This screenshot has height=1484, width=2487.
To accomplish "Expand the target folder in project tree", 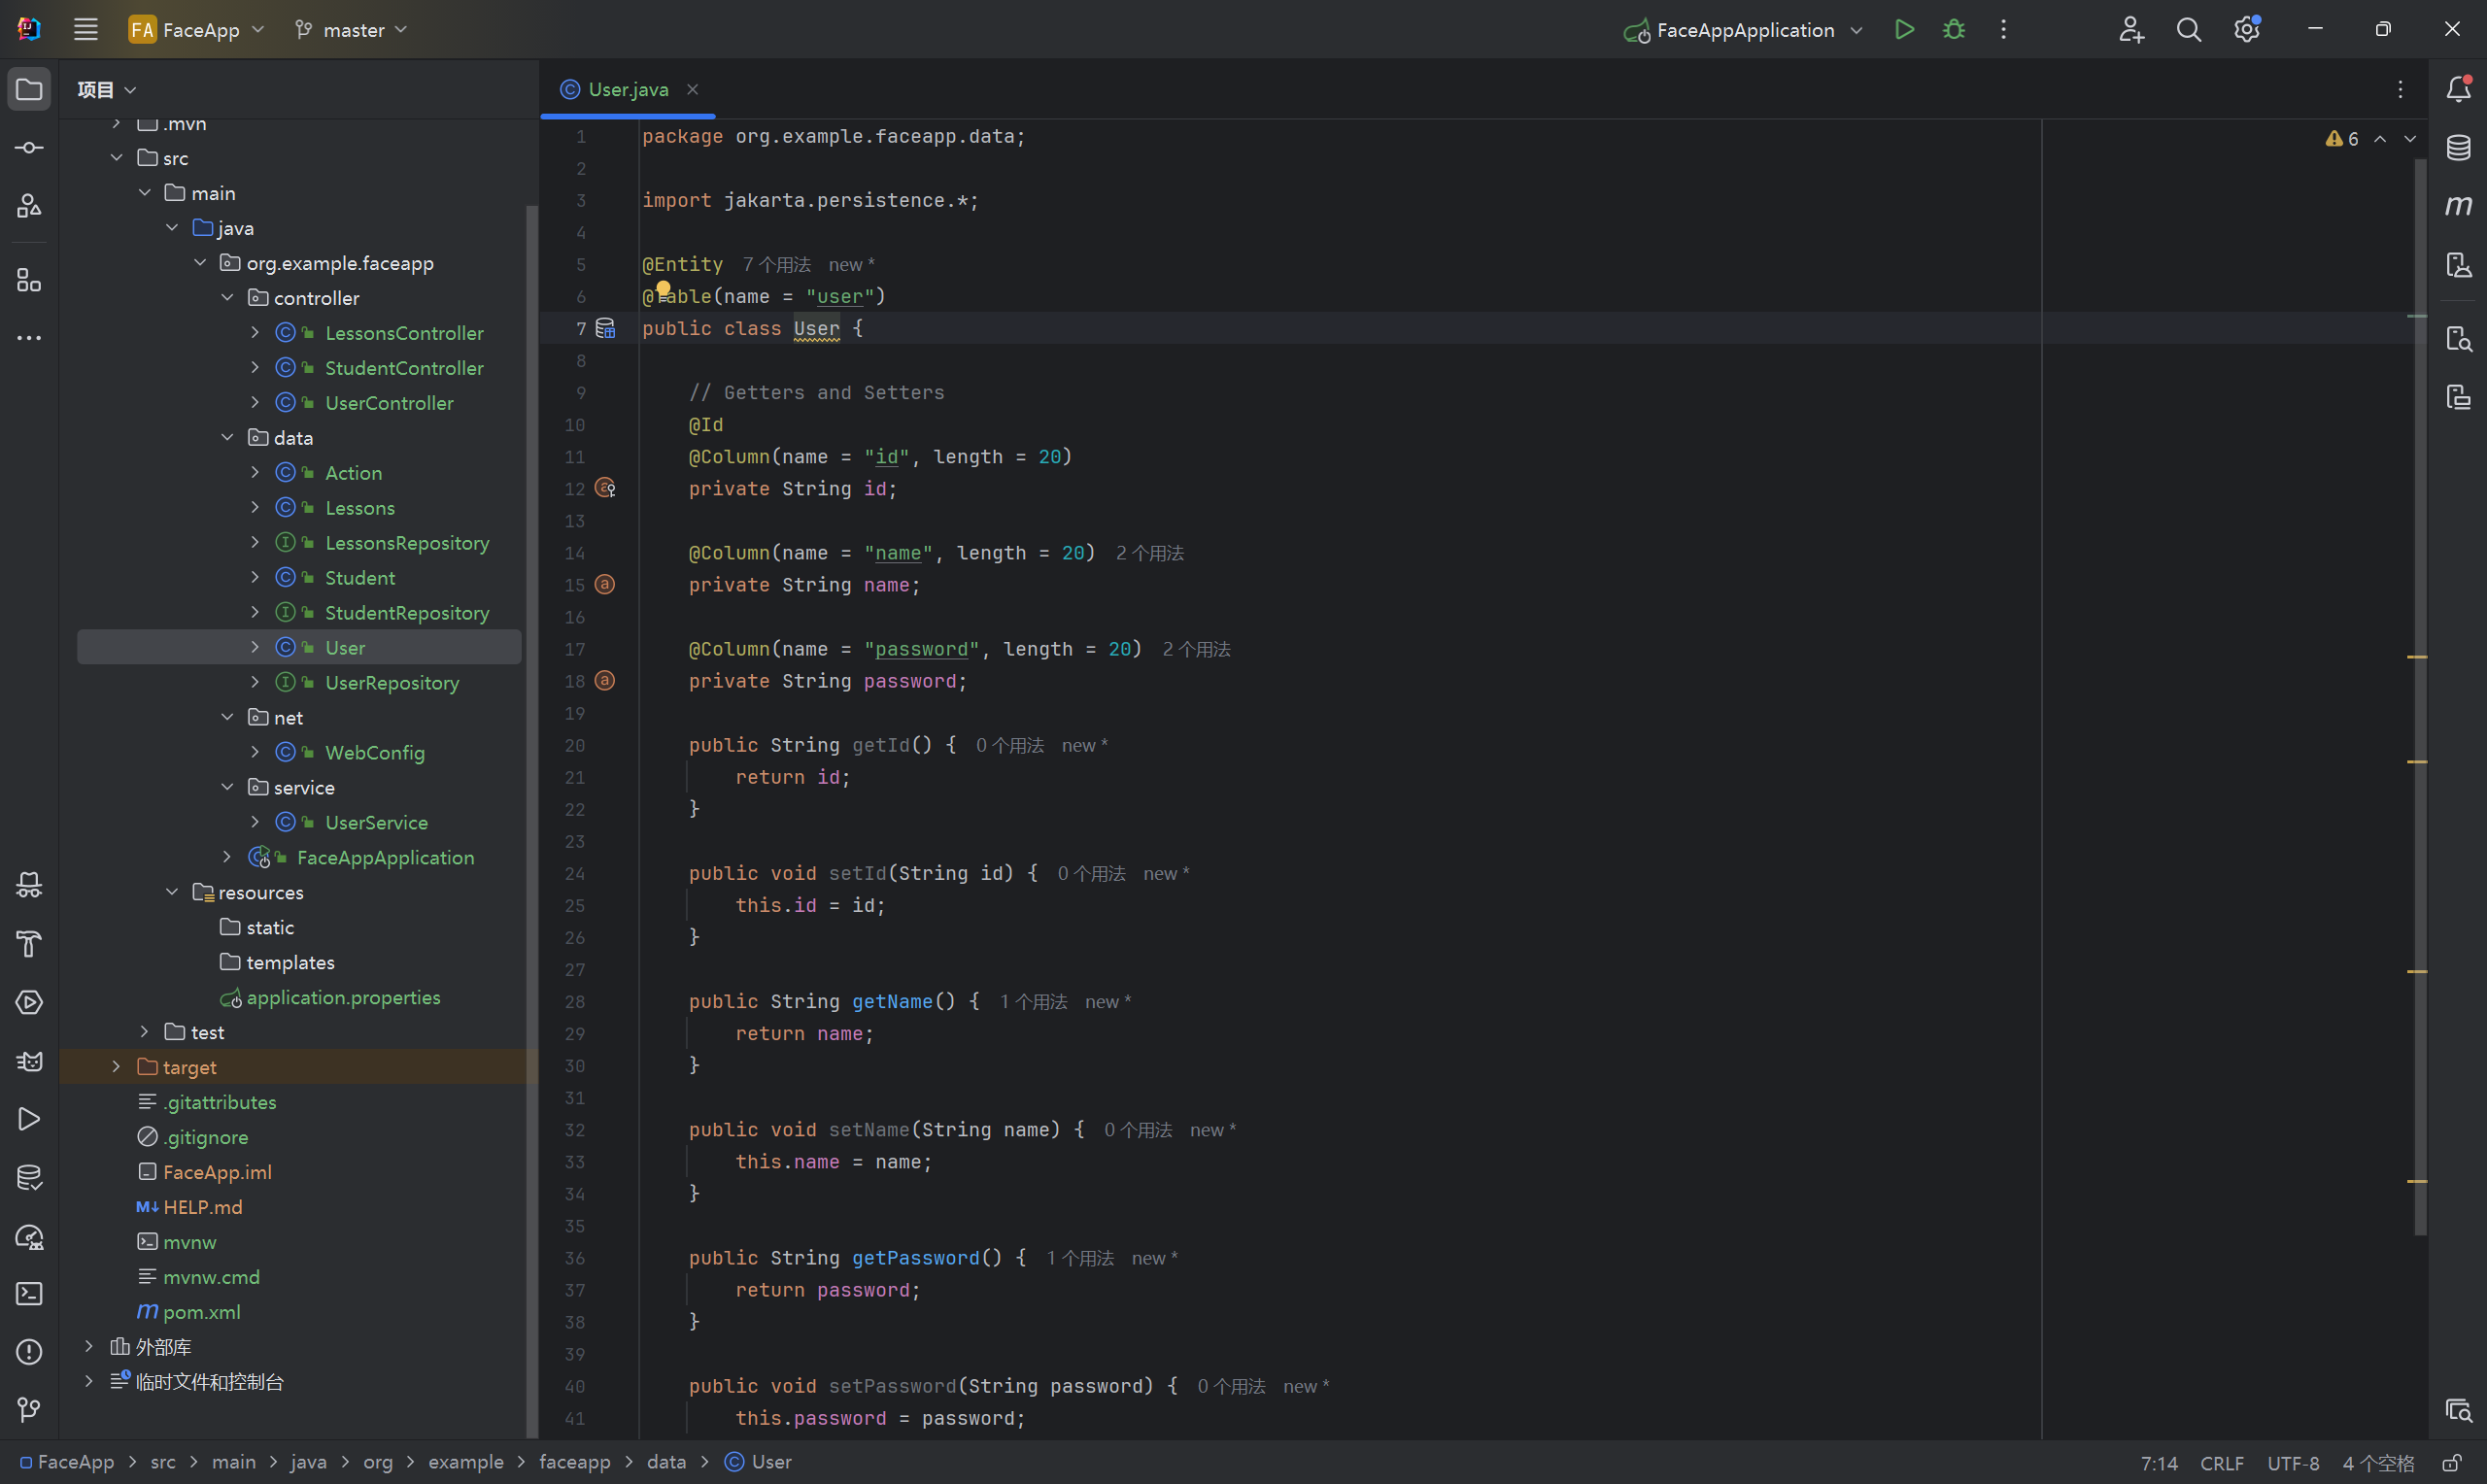I will click(x=116, y=1067).
